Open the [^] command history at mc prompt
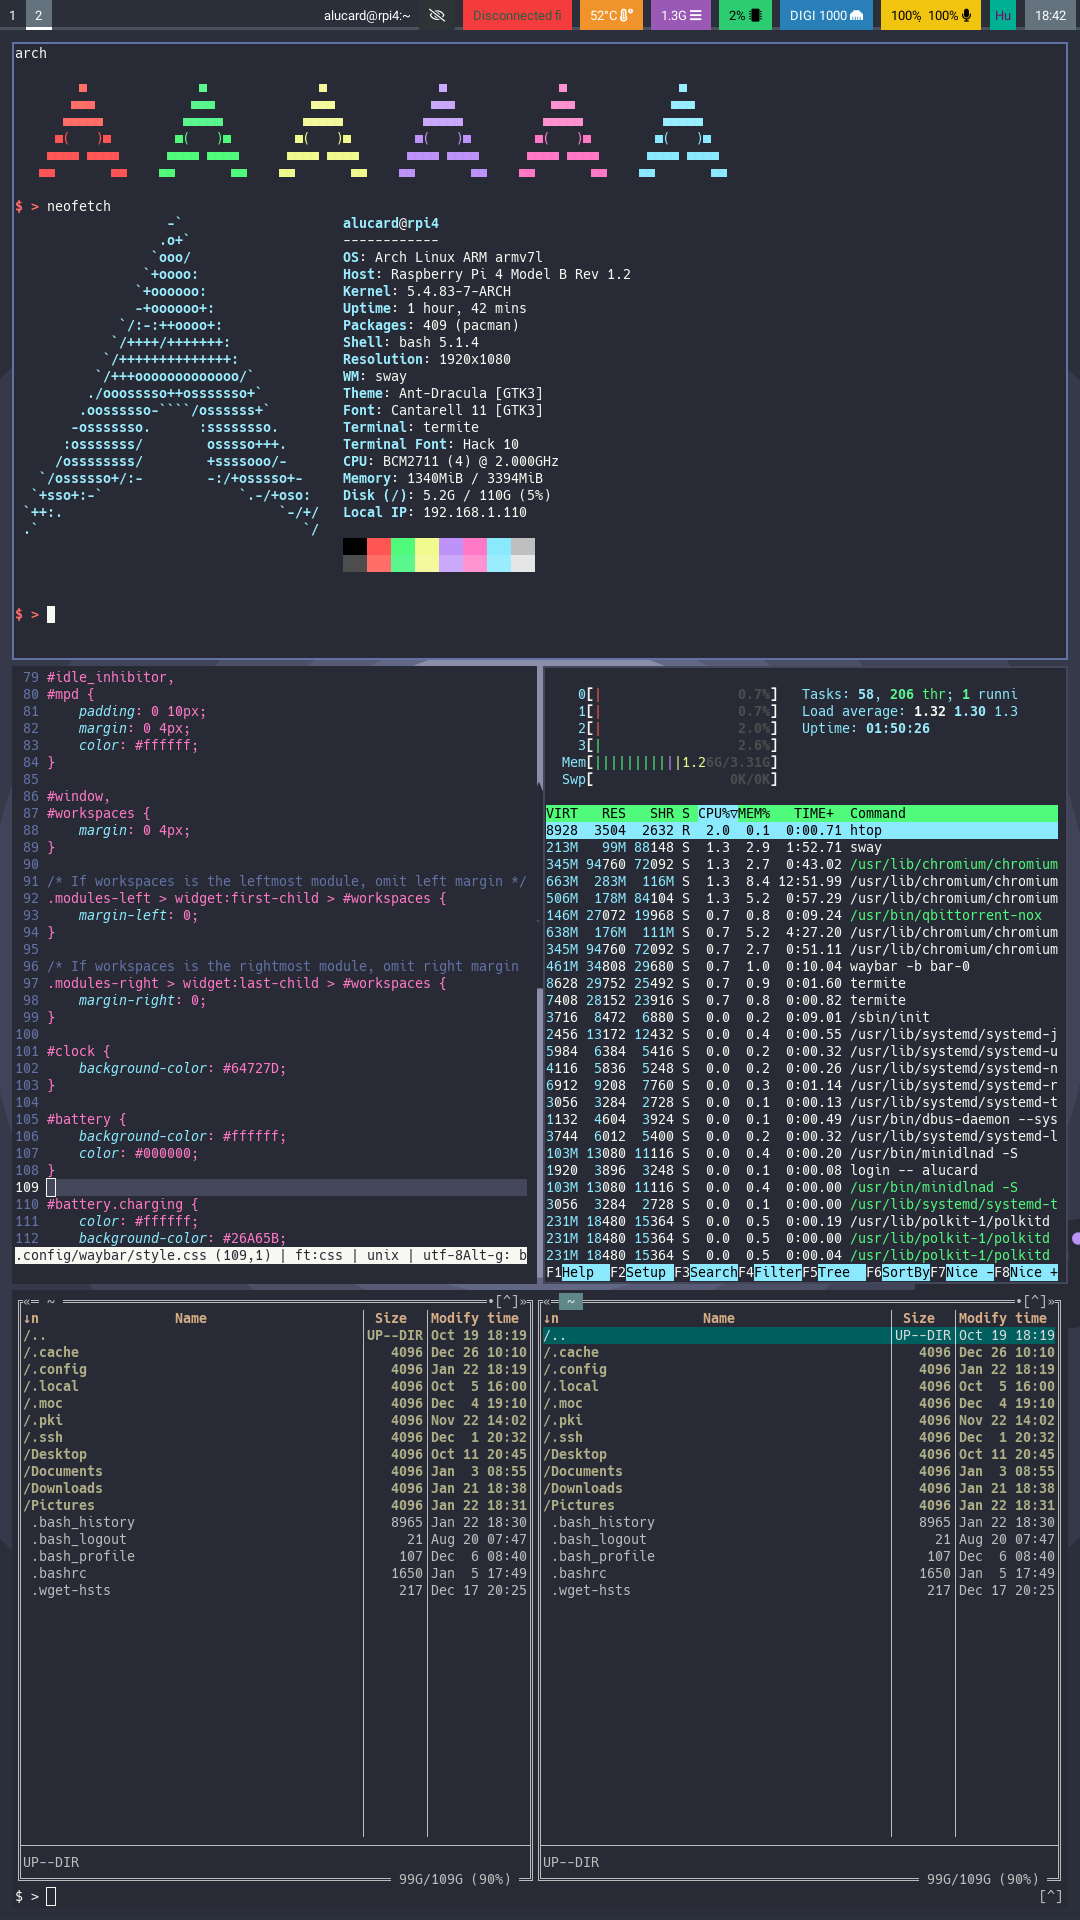 (1050, 1896)
